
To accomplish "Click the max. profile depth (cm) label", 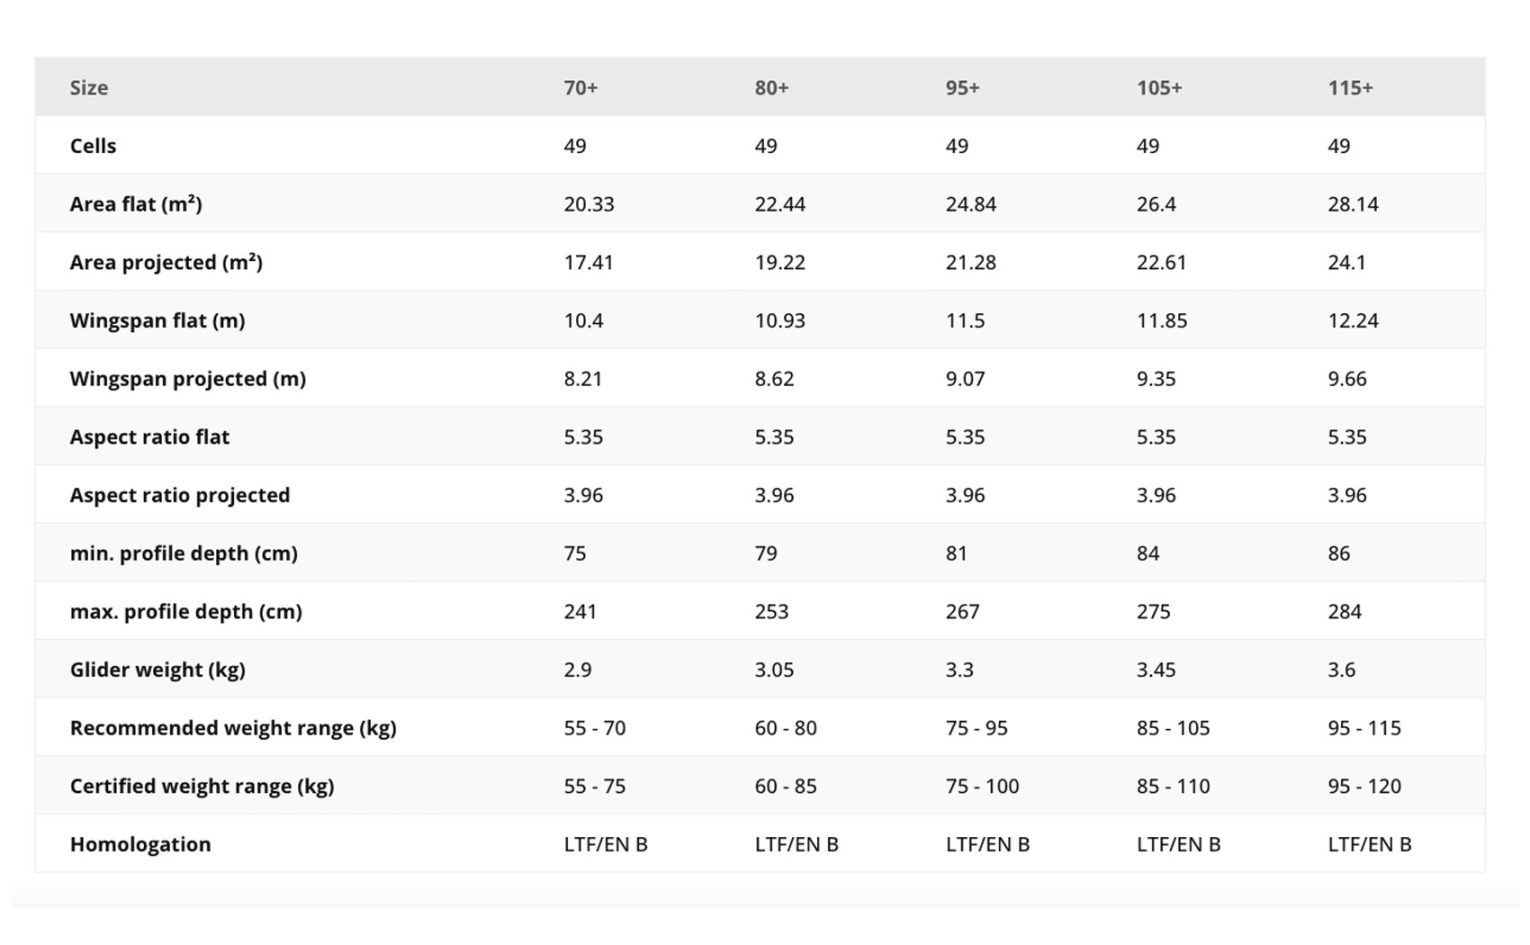I will pos(186,611).
